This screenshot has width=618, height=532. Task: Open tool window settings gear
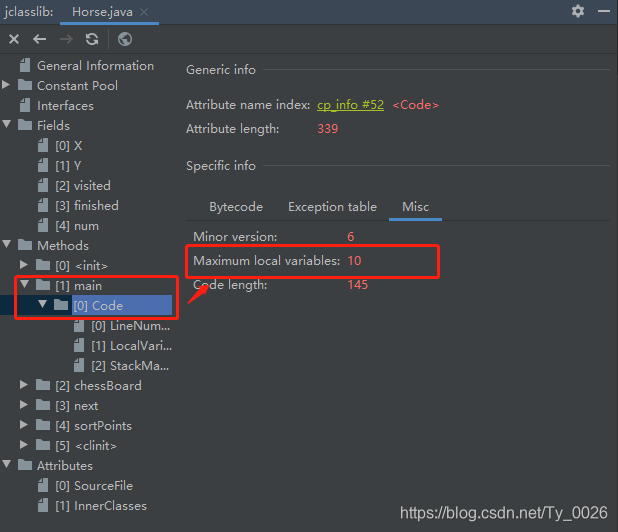[578, 11]
